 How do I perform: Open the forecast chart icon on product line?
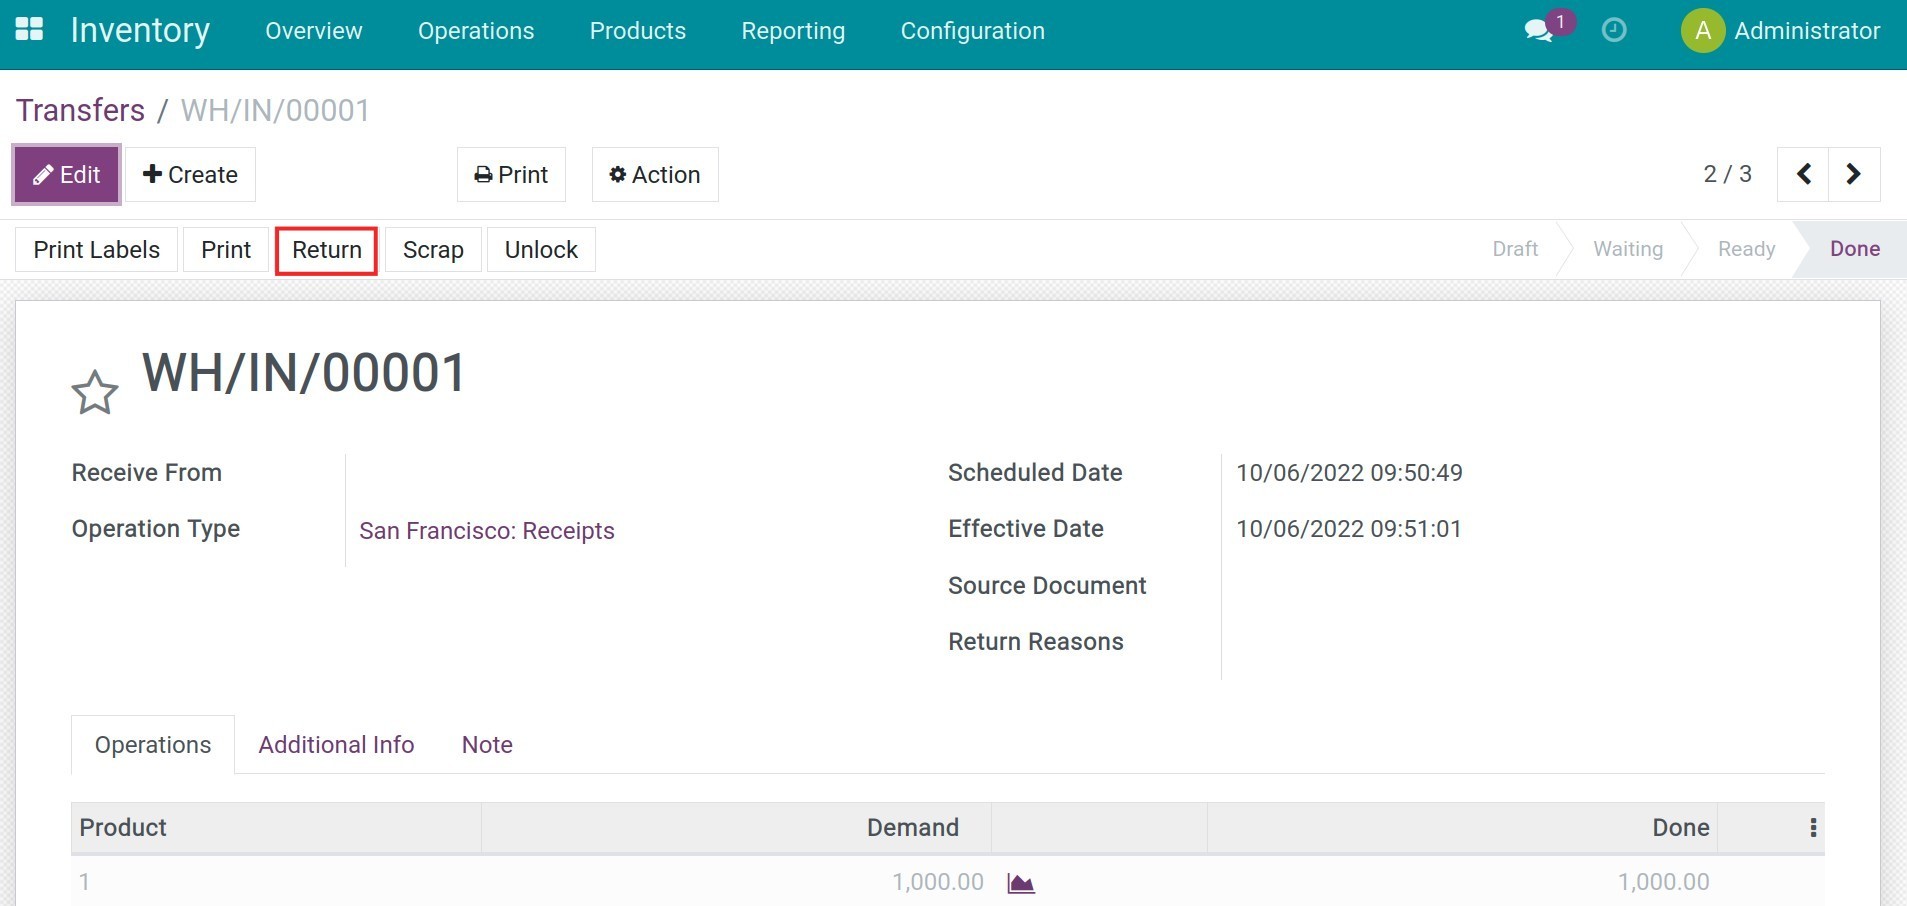1019,882
